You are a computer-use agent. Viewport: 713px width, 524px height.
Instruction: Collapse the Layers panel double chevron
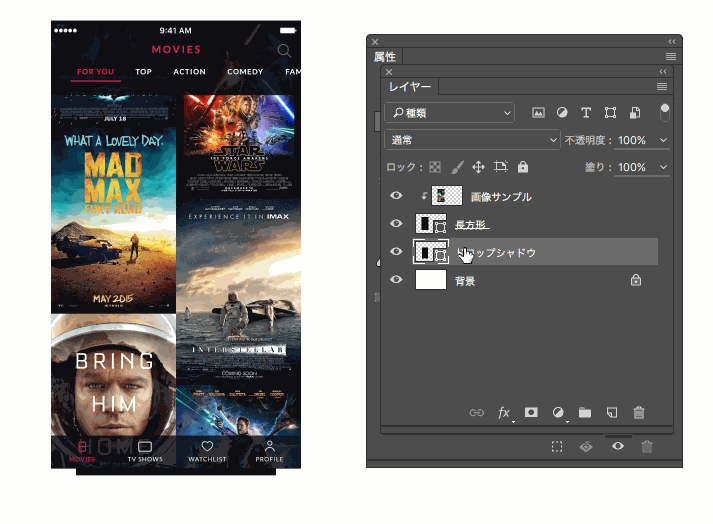pyautogui.click(x=663, y=72)
